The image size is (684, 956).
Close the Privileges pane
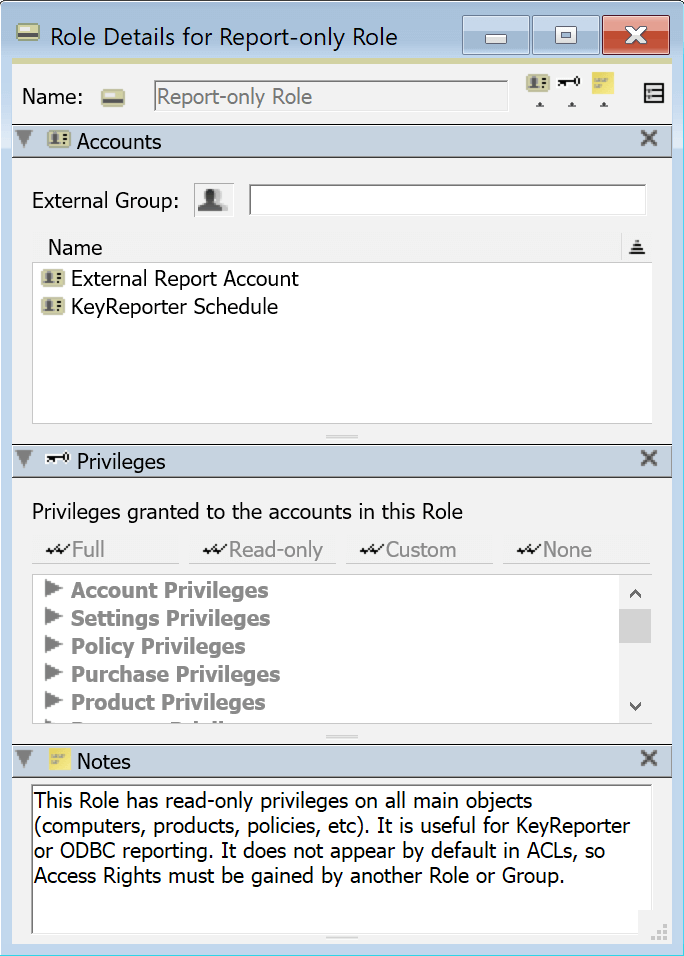649,460
